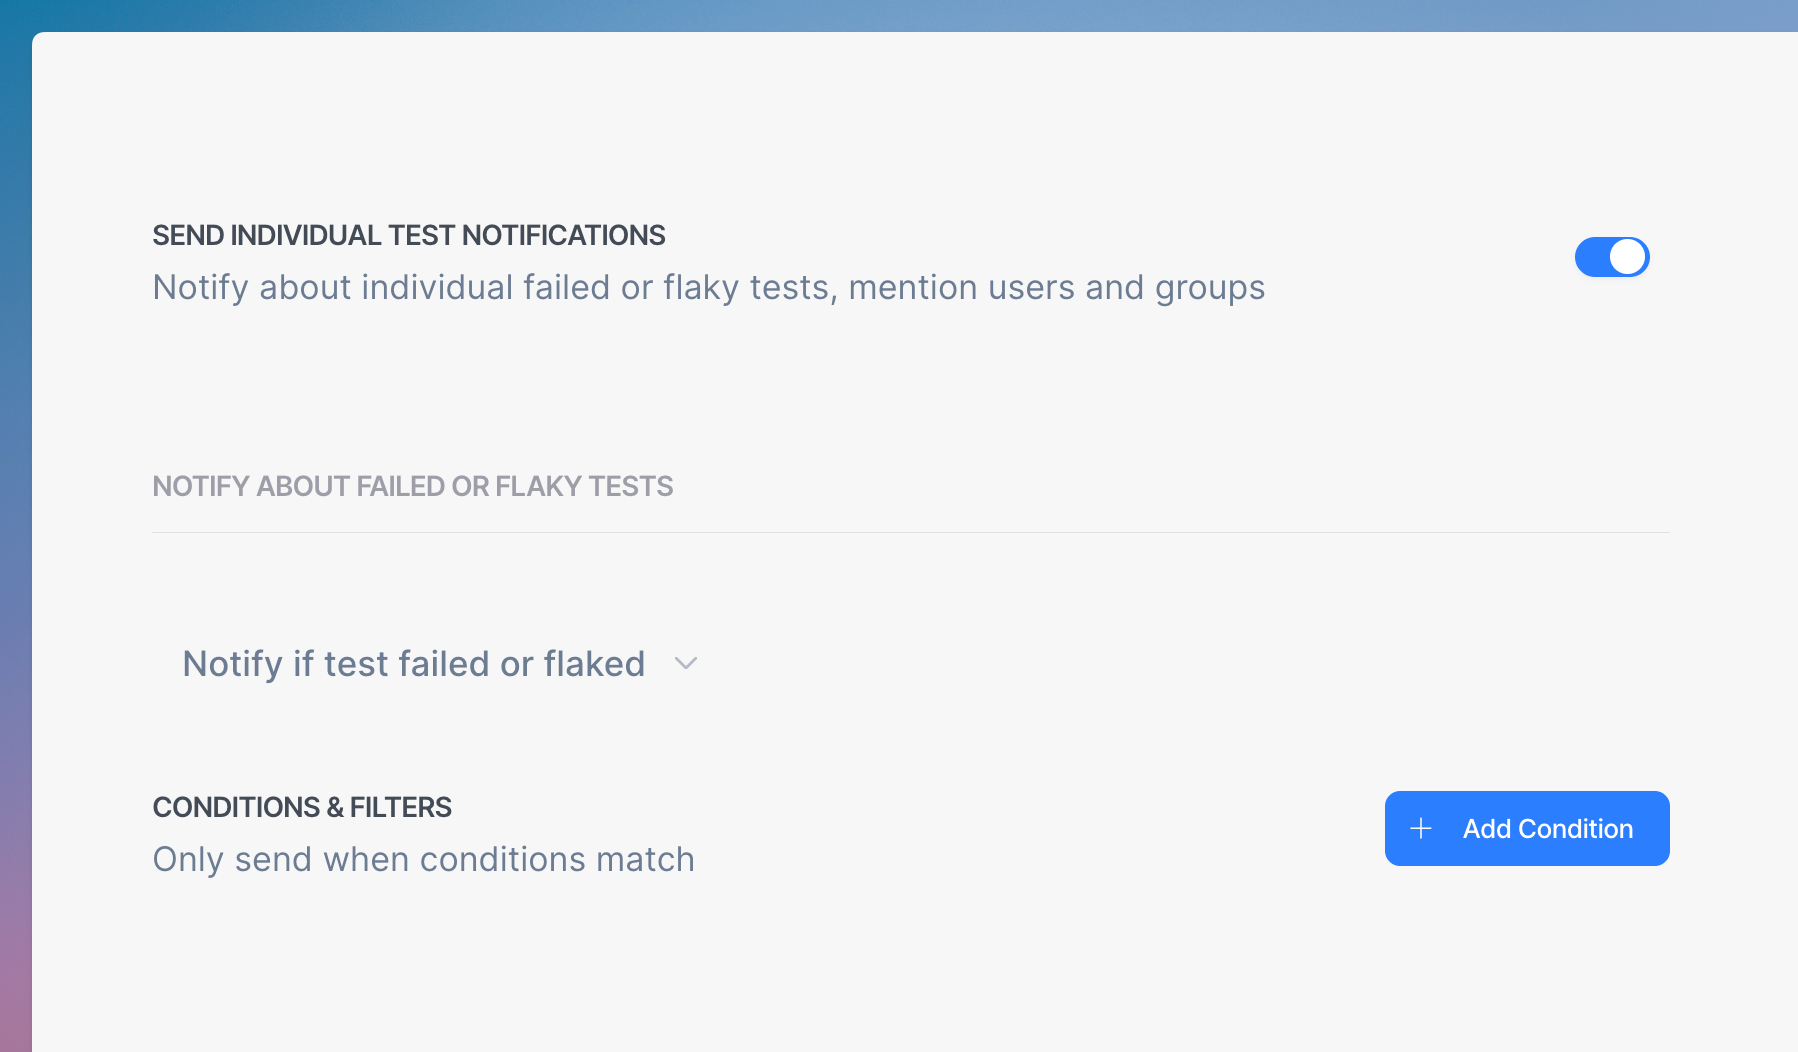The width and height of the screenshot is (1798, 1052).
Task: Click the plus icon in Add Condition
Action: [1421, 829]
